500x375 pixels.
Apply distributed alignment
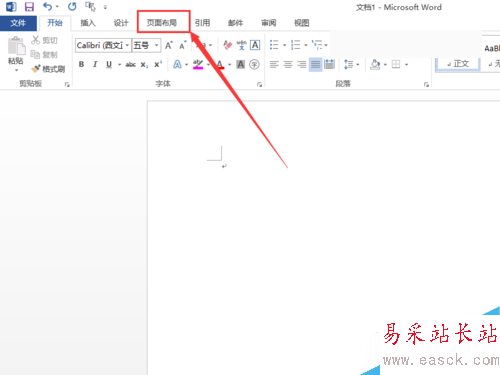tap(329, 64)
